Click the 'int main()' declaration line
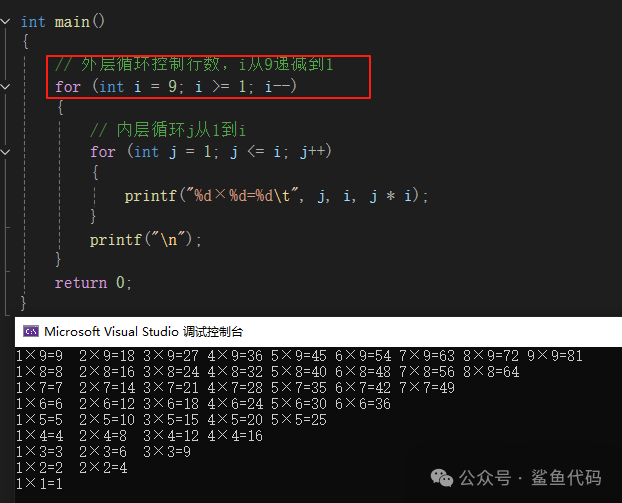 tap(63, 21)
